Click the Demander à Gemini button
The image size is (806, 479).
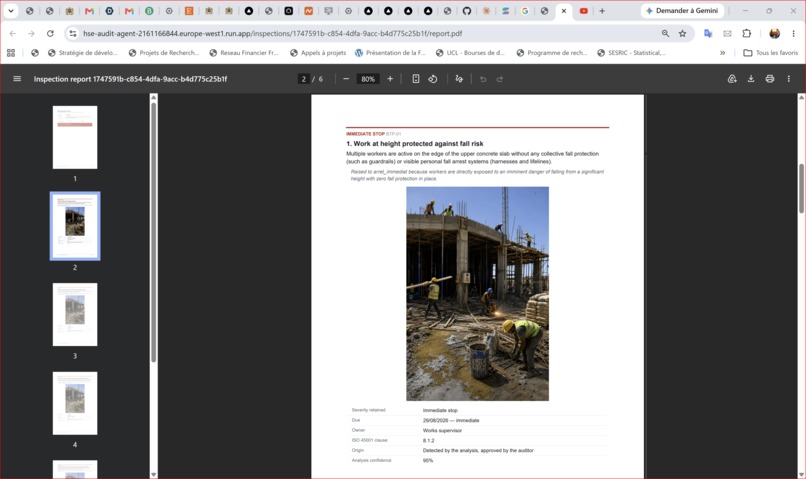(682, 11)
